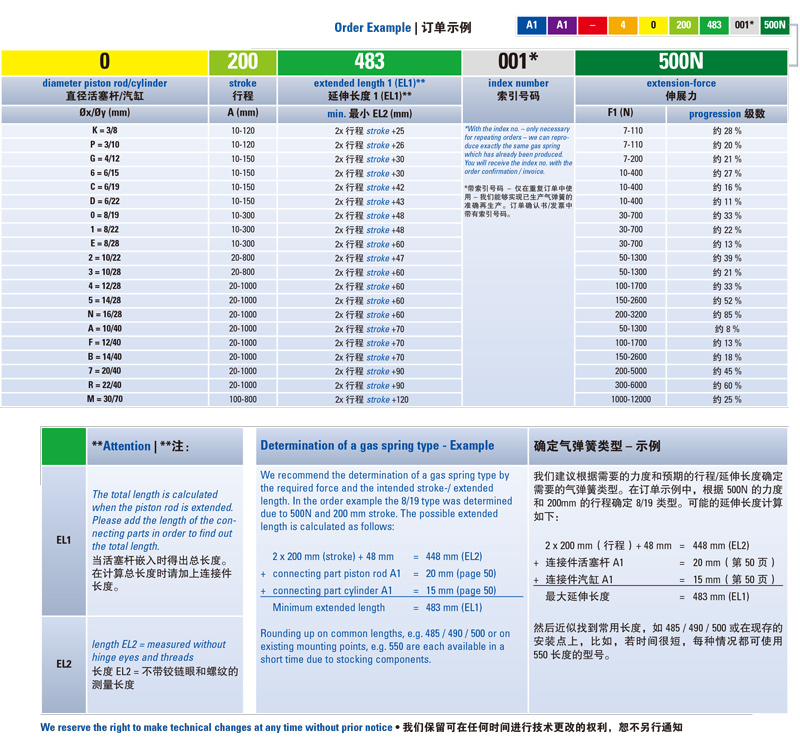Click the small grey '001*' order code box
The width and height of the screenshot is (800, 741).
744,25
